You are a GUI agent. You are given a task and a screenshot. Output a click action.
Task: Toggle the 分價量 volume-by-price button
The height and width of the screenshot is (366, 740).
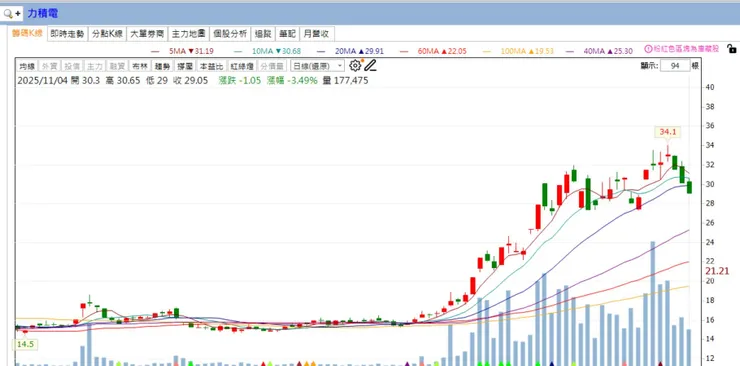coord(272,66)
